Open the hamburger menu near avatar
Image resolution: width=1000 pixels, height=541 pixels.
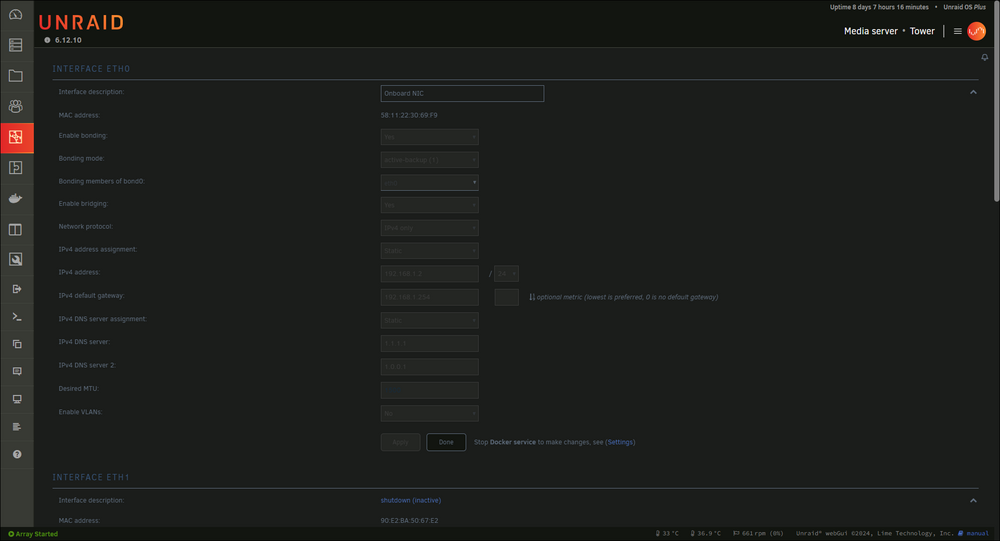pos(957,31)
